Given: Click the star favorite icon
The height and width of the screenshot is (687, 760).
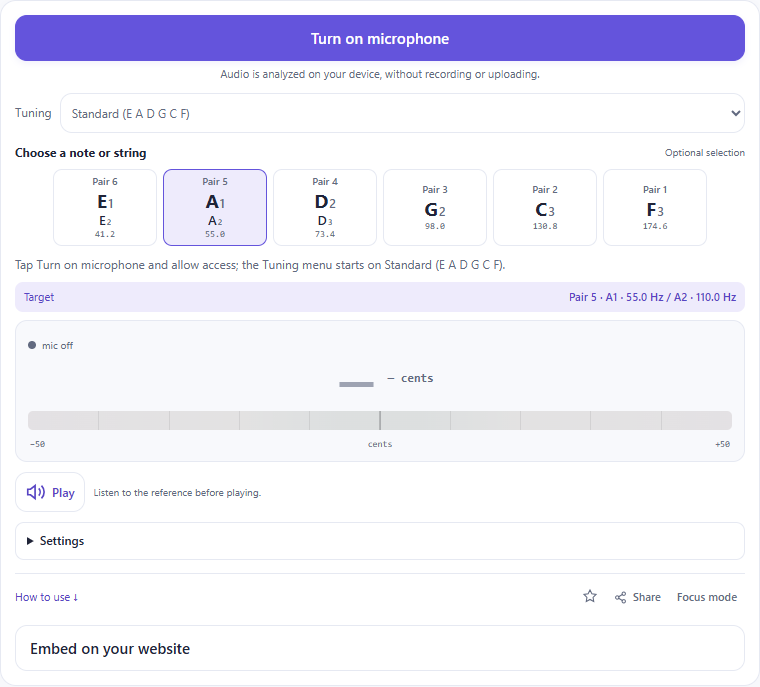Looking at the screenshot, I should coord(590,597).
